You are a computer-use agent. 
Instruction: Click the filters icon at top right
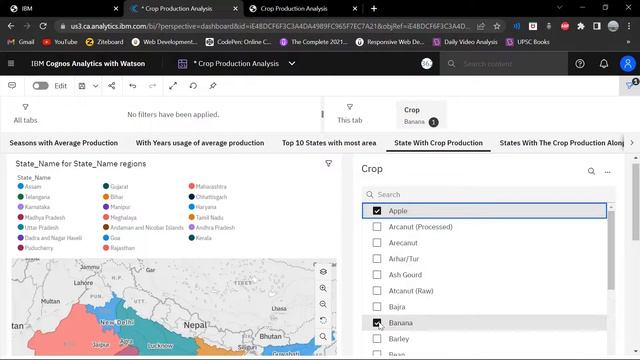point(630,85)
